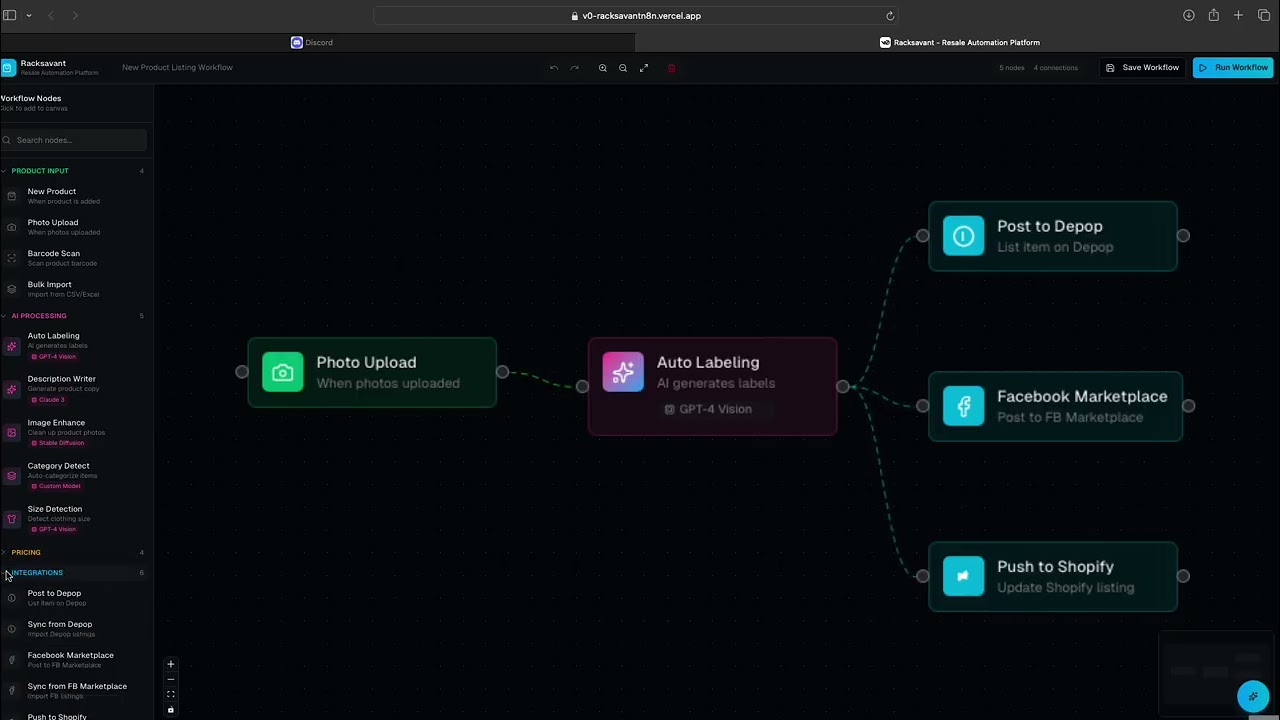Toggle the browser sidebar
The width and height of the screenshot is (1280, 720).
[x=10, y=15]
